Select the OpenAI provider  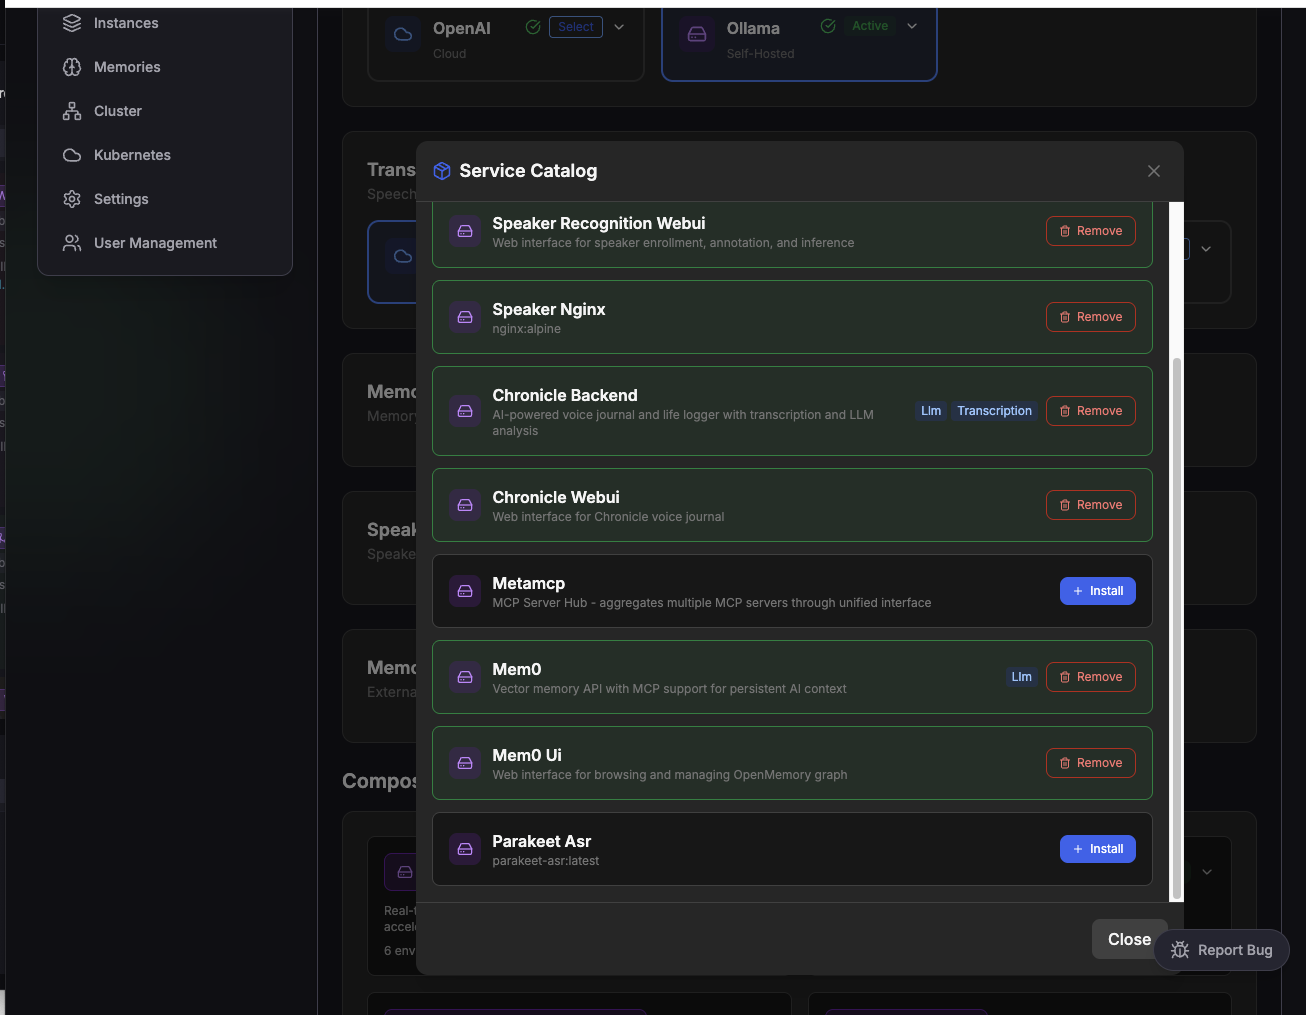[x=575, y=27]
